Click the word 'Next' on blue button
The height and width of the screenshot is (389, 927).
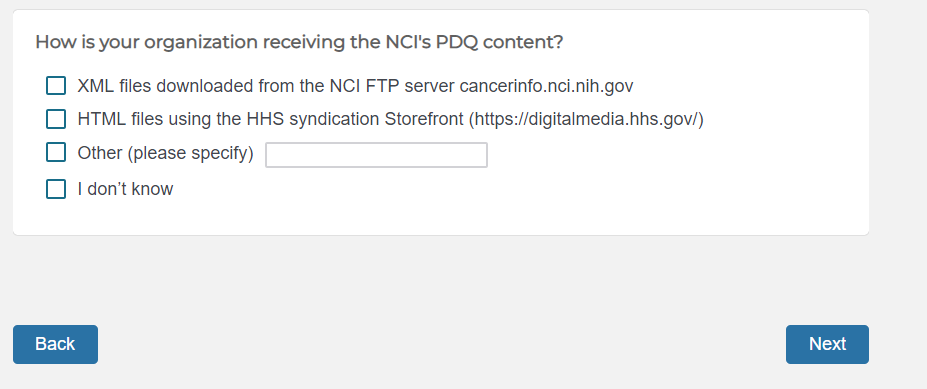coord(827,344)
